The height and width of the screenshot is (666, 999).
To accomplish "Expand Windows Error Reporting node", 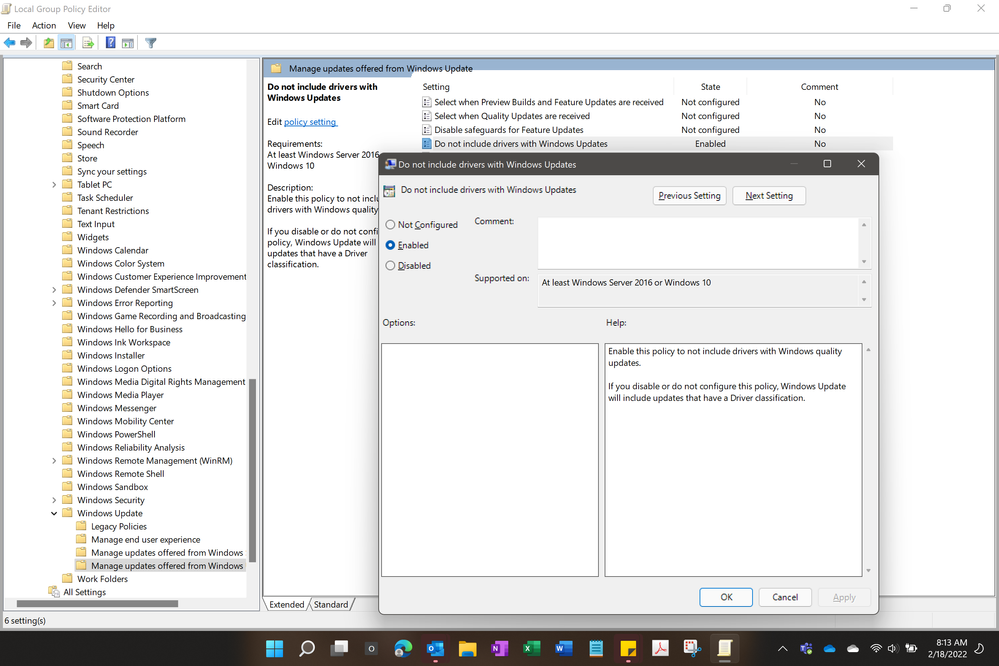I will point(54,303).
